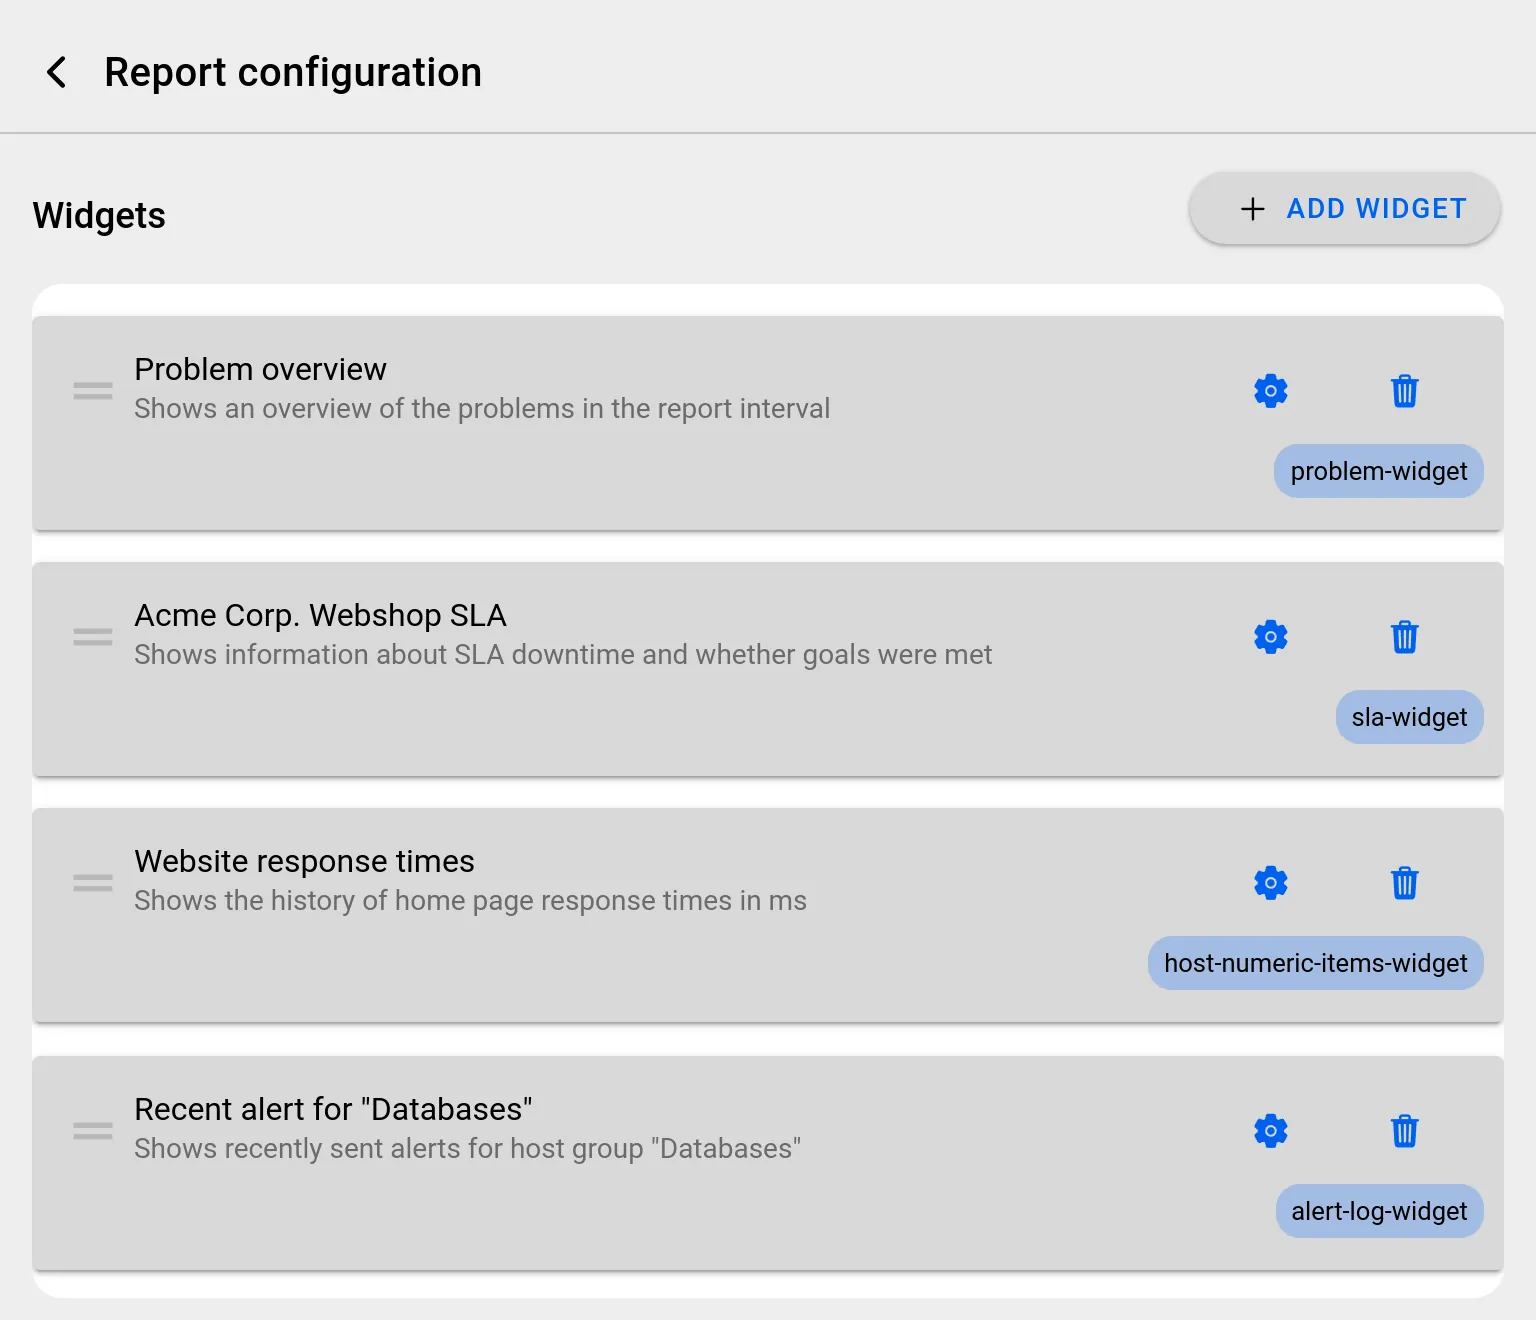Click the Add Widget button
Screen dimensions: 1536x1320
[x=1345, y=208]
